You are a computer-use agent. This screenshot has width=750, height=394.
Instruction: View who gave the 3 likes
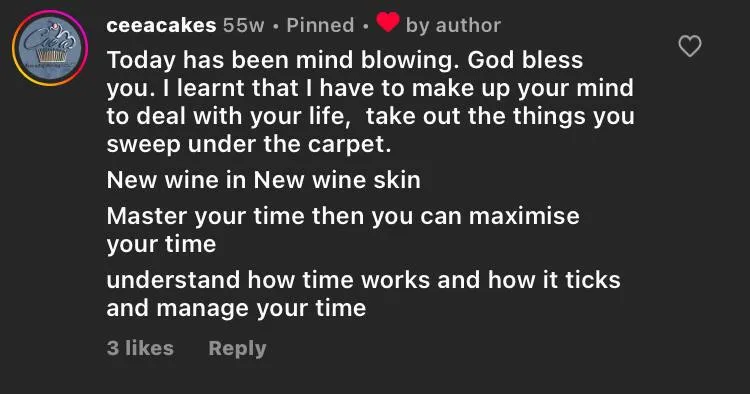coord(140,348)
